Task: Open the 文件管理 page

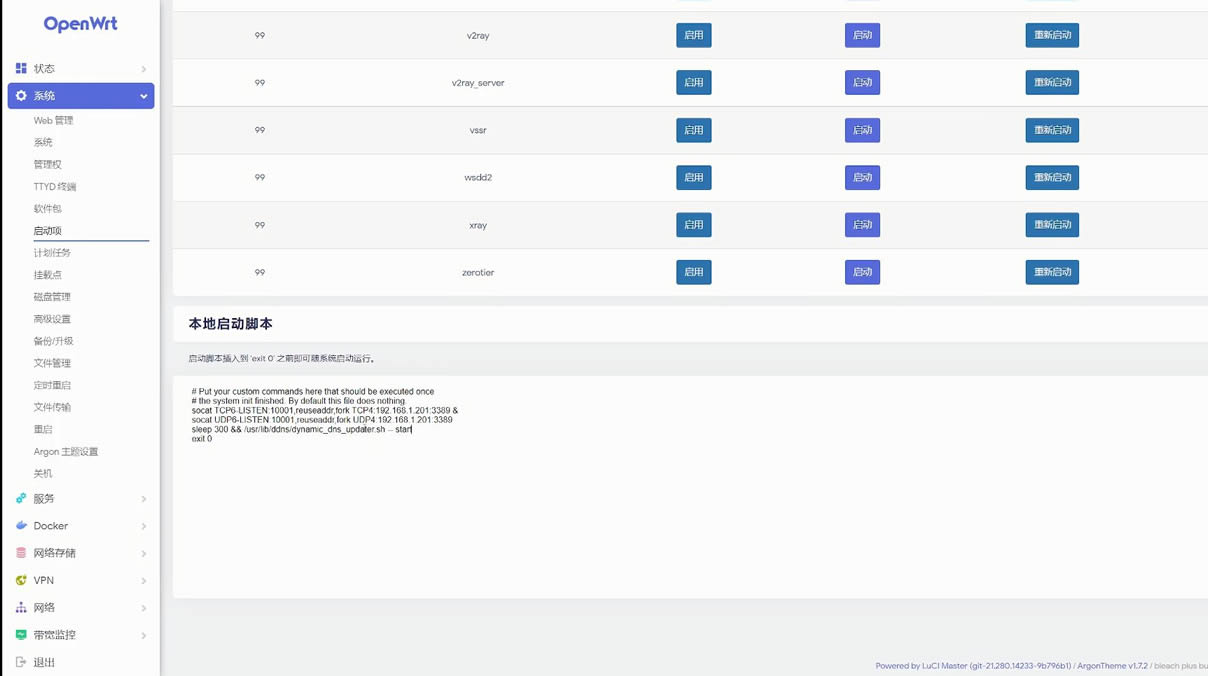Action: (x=52, y=362)
